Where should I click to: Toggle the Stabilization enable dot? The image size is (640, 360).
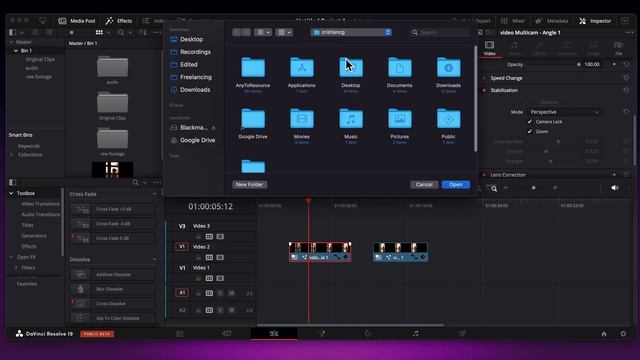pyautogui.click(x=484, y=90)
